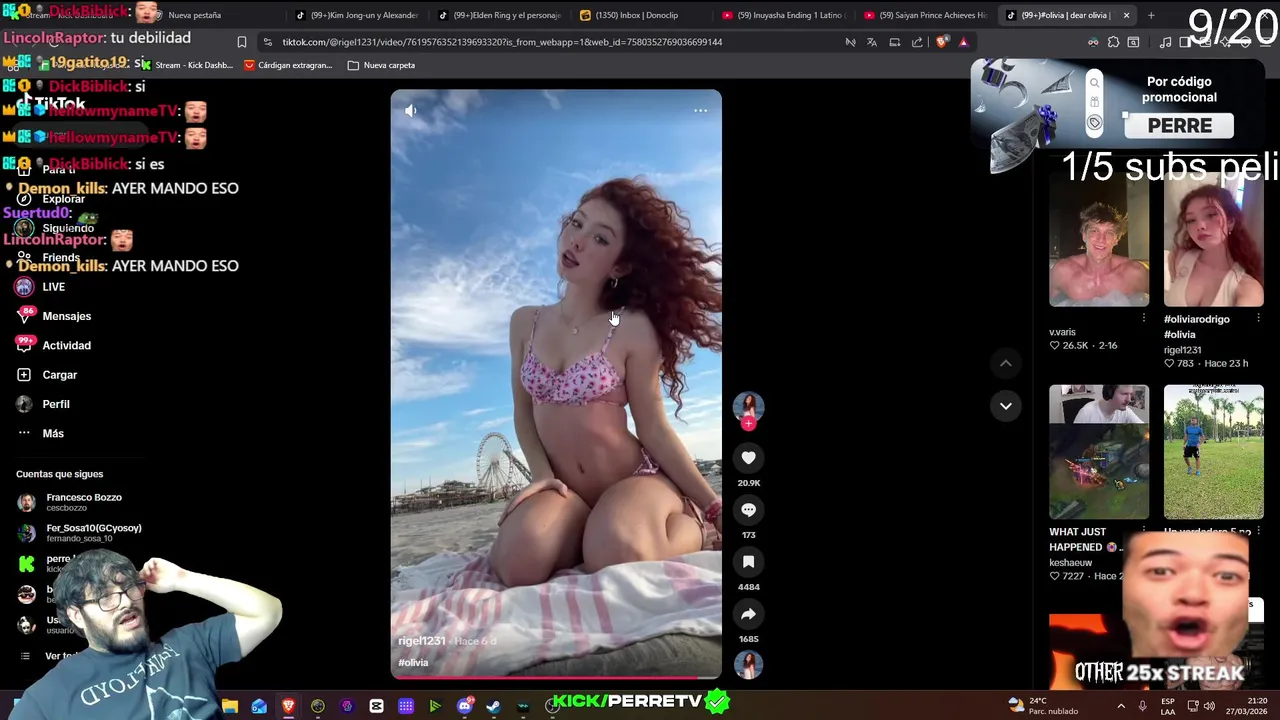
Task: Open Steam from the taskbar
Action: [x=493, y=707]
